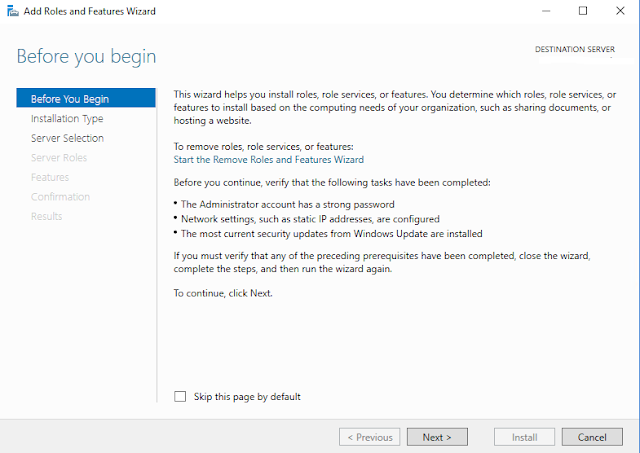Click the Destination Server label
The height and width of the screenshot is (453, 640).
(575, 49)
